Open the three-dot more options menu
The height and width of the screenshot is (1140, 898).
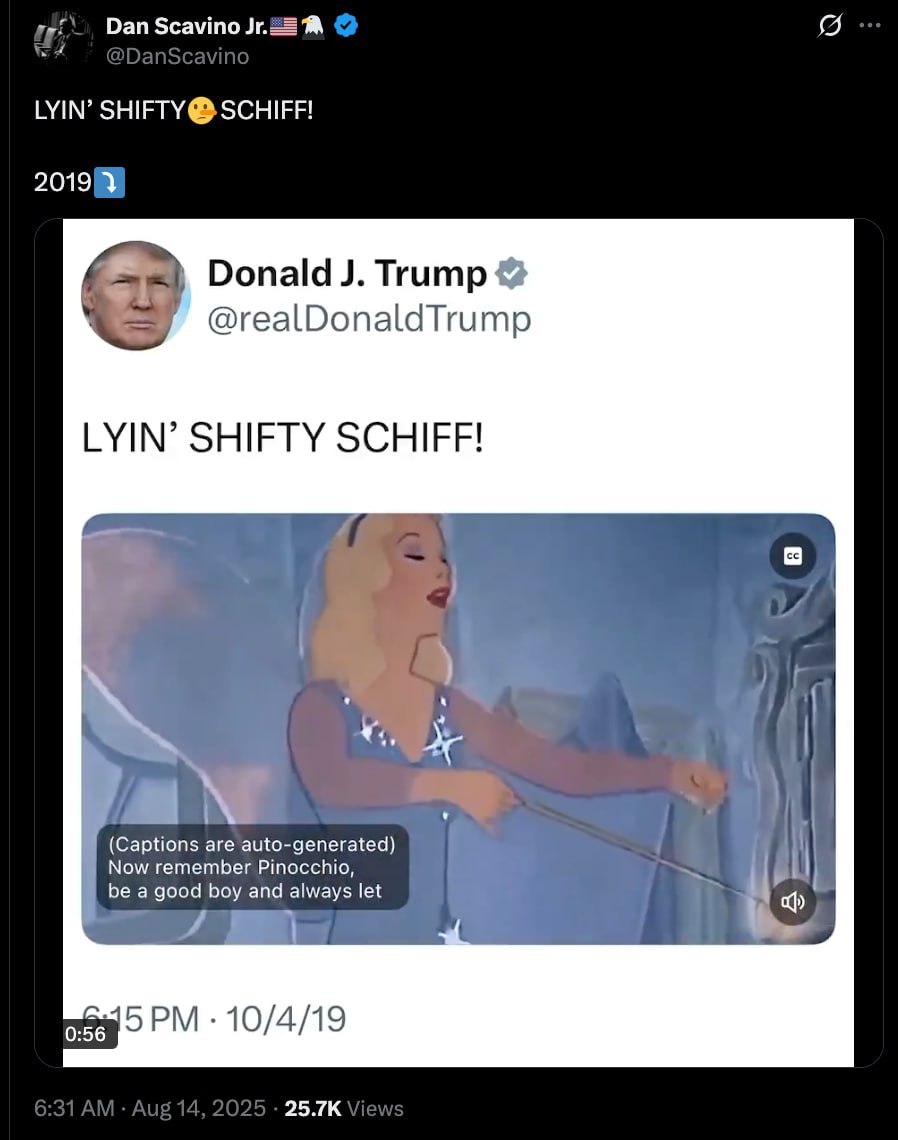pyautogui.click(x=870, y=25)
